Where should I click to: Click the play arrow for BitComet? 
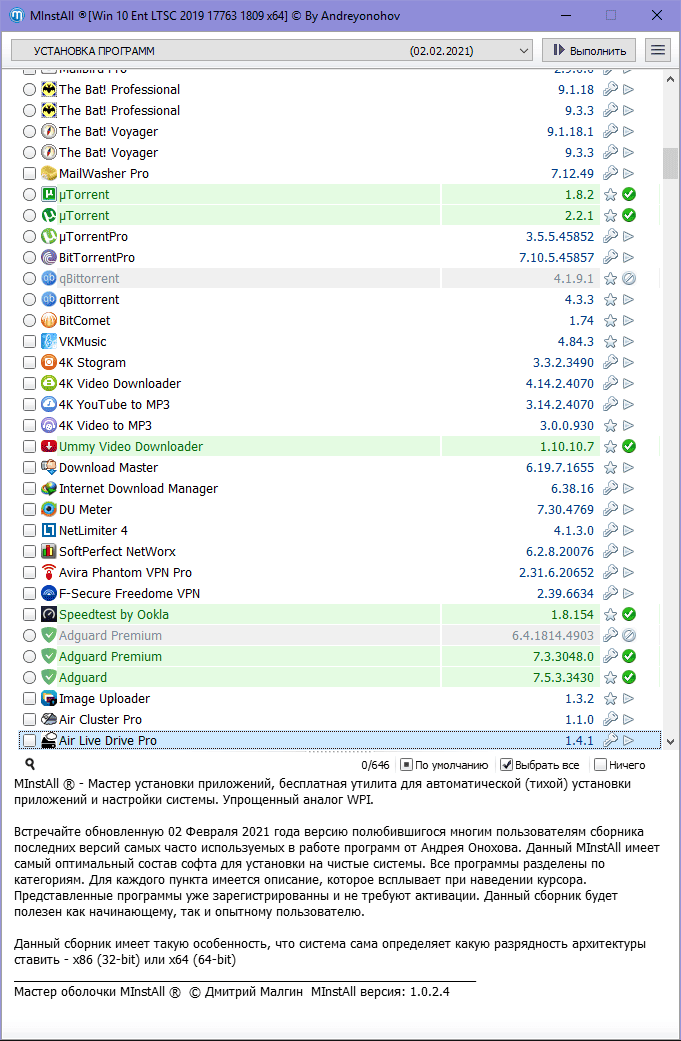[x=629, y=321]
